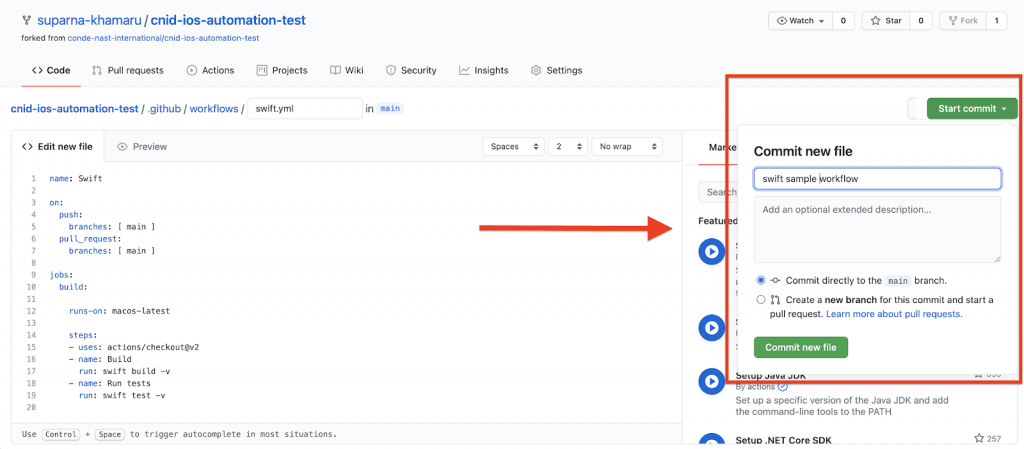The width and height of the screenshot is (1024, 449).
Task: Click the fork count showing 1
Action: pos(996,21)
